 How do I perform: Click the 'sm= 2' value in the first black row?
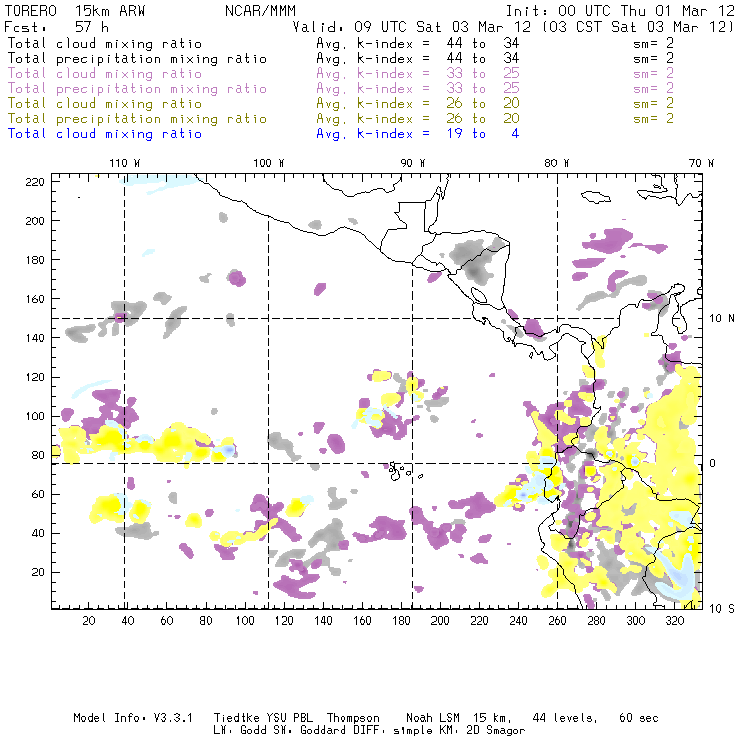point(653,44)
